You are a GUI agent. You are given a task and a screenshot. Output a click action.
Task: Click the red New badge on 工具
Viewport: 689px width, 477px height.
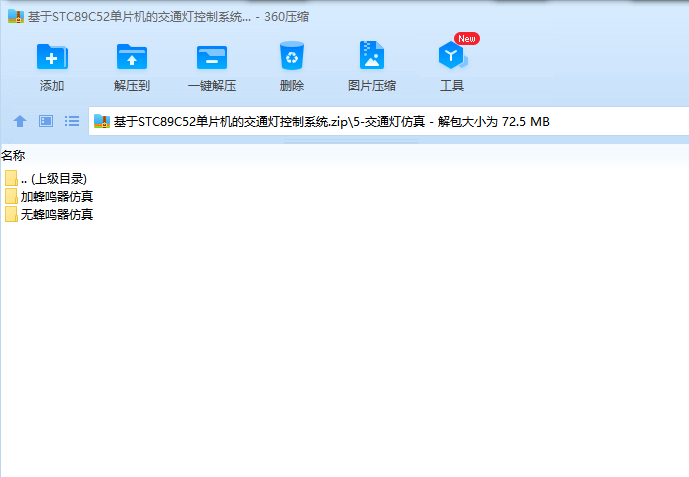[467, 39]
